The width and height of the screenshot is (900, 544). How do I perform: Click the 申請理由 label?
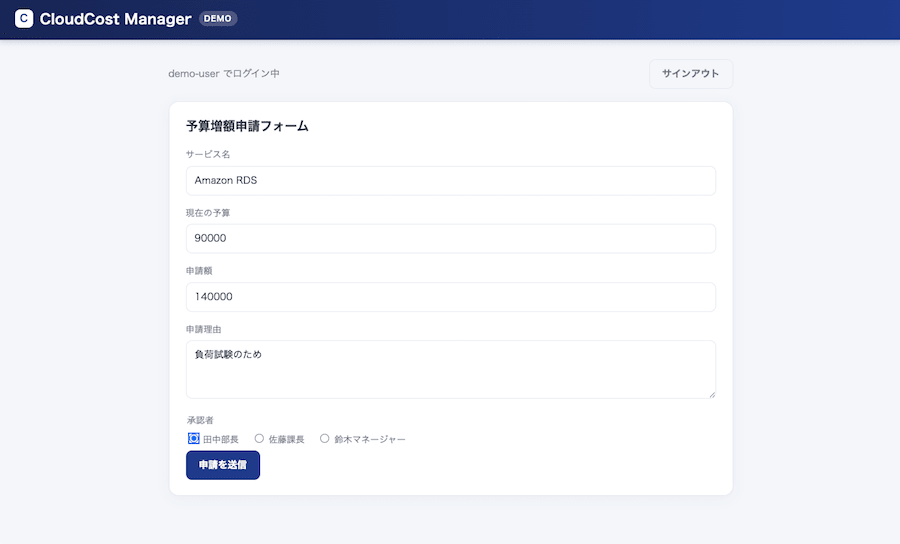pyautogui.click(x=204, y=329)
